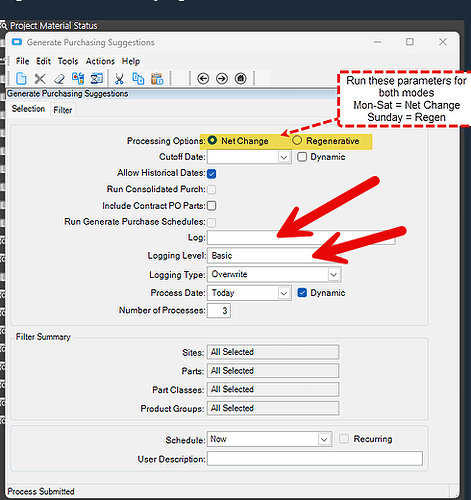Click the Forward arrow navigation icon
471x500 pixels.
[222, 79]
